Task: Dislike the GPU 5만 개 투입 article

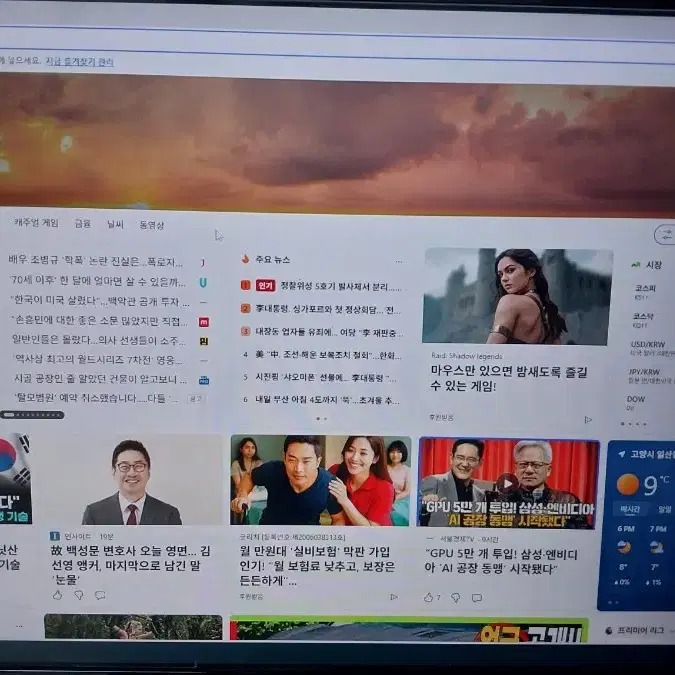Action: click(x=455, y=598)
